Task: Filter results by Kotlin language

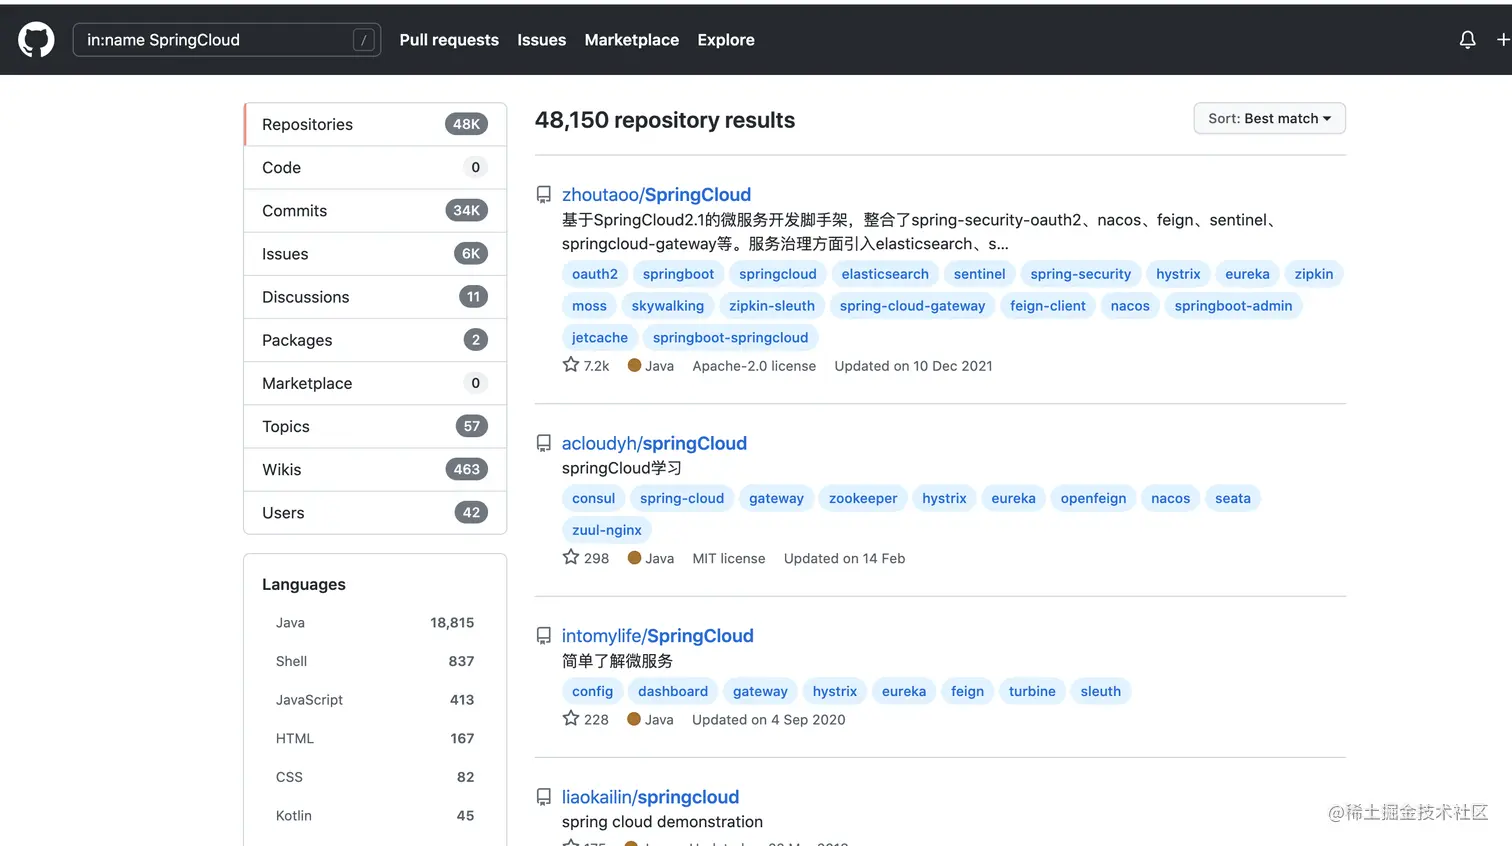Action: coord(294,816)
